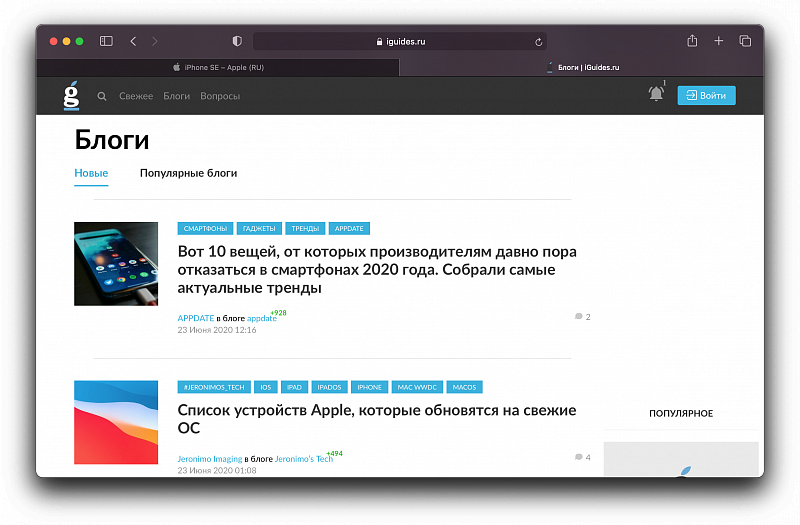The height and width of the screenshot is (525, 800).
Task: Click the СМАРТФОНЫ tag
Action: click(205, 228)
